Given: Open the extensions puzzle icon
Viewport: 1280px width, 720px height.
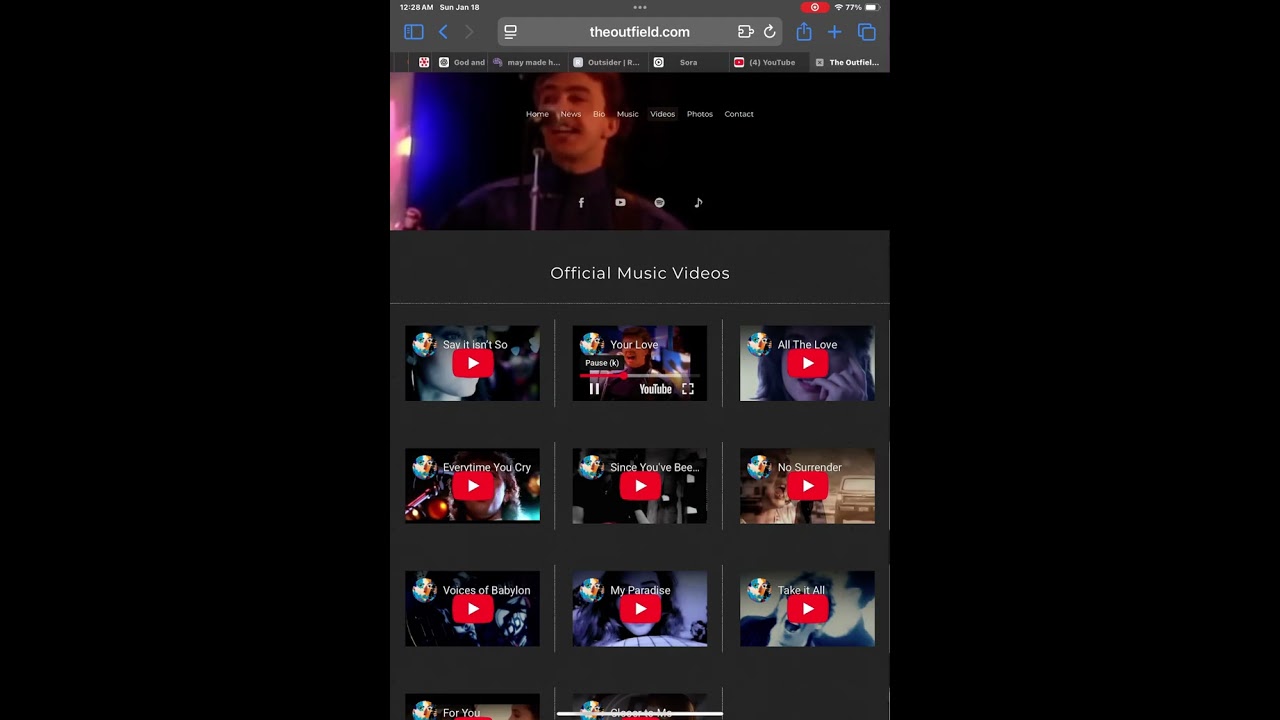Looking at the screenshot, I should [745, 32].
